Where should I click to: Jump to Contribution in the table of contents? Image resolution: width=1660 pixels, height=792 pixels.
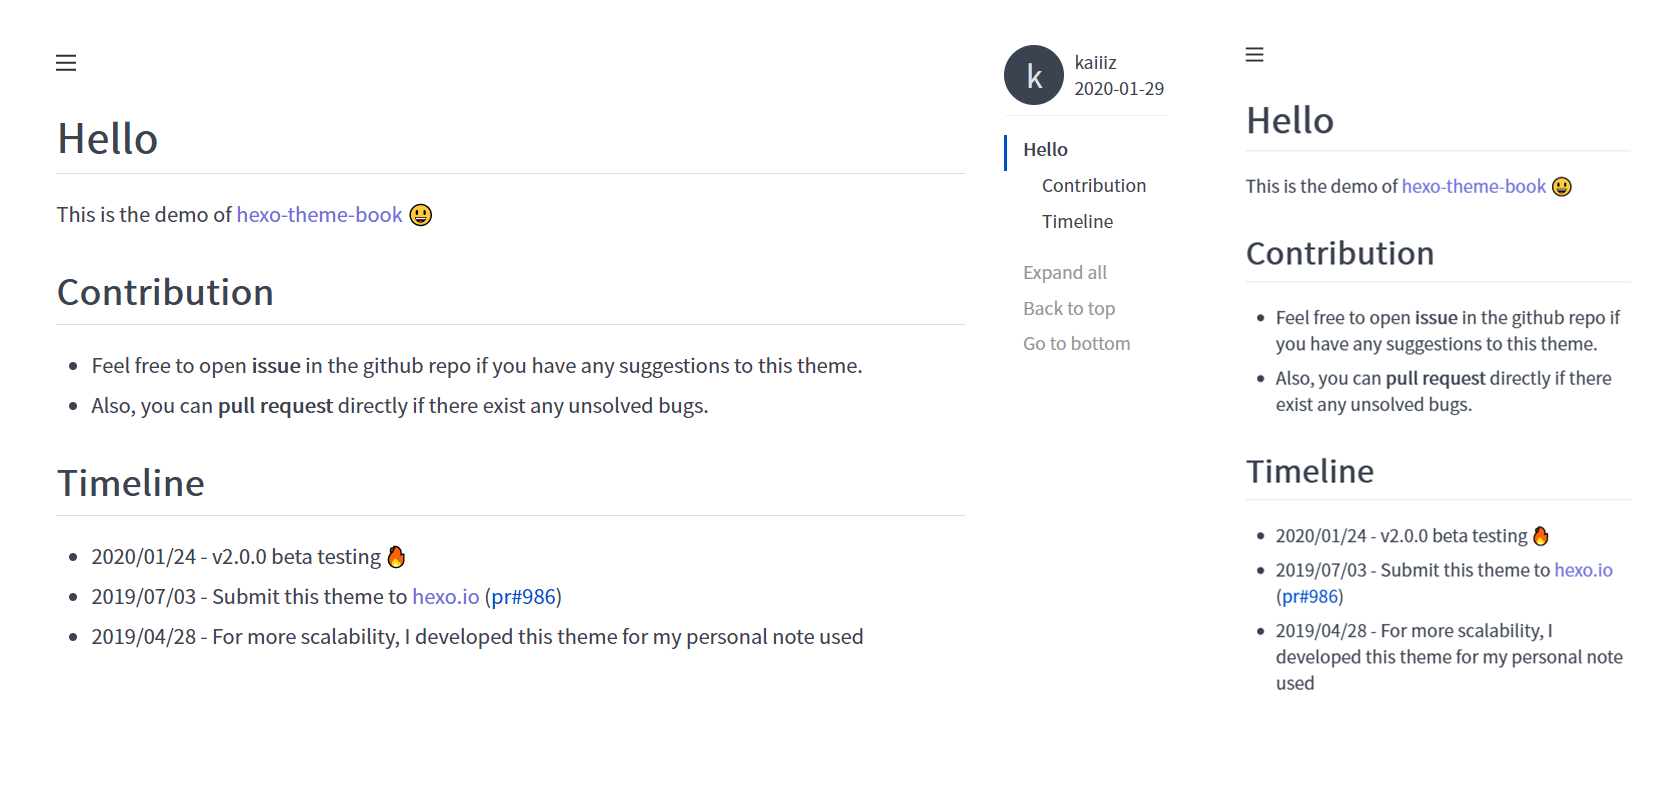point(1093,186)
